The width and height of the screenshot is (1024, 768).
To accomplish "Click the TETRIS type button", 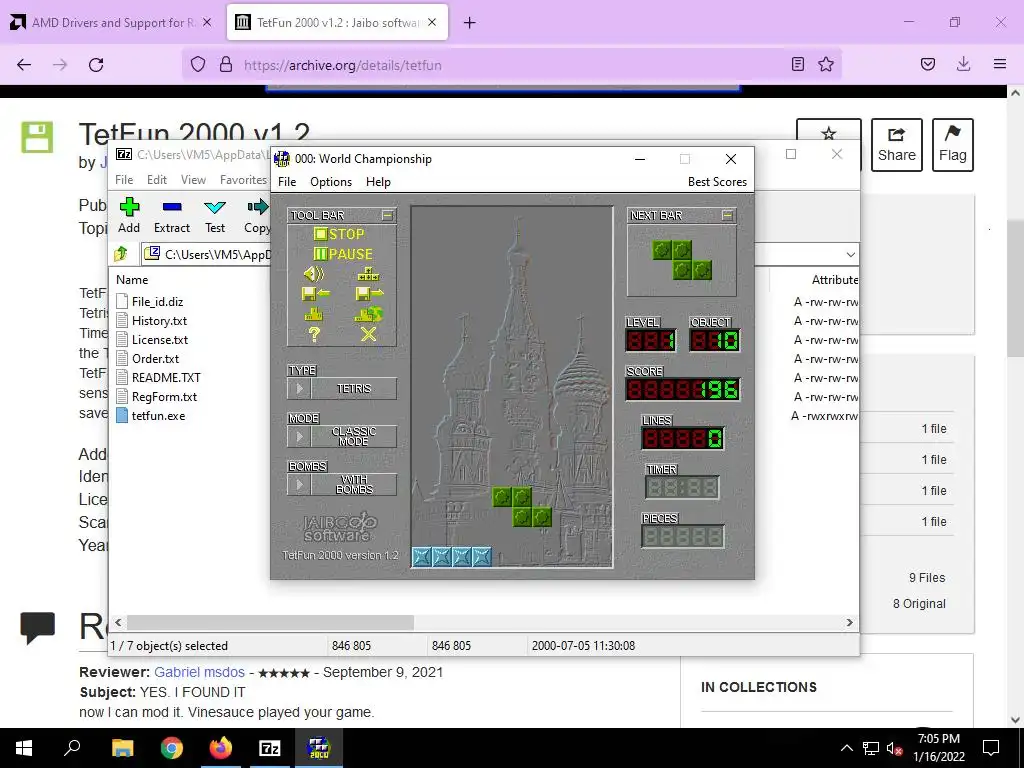I will pyautogui.click(x=354, y=389).
